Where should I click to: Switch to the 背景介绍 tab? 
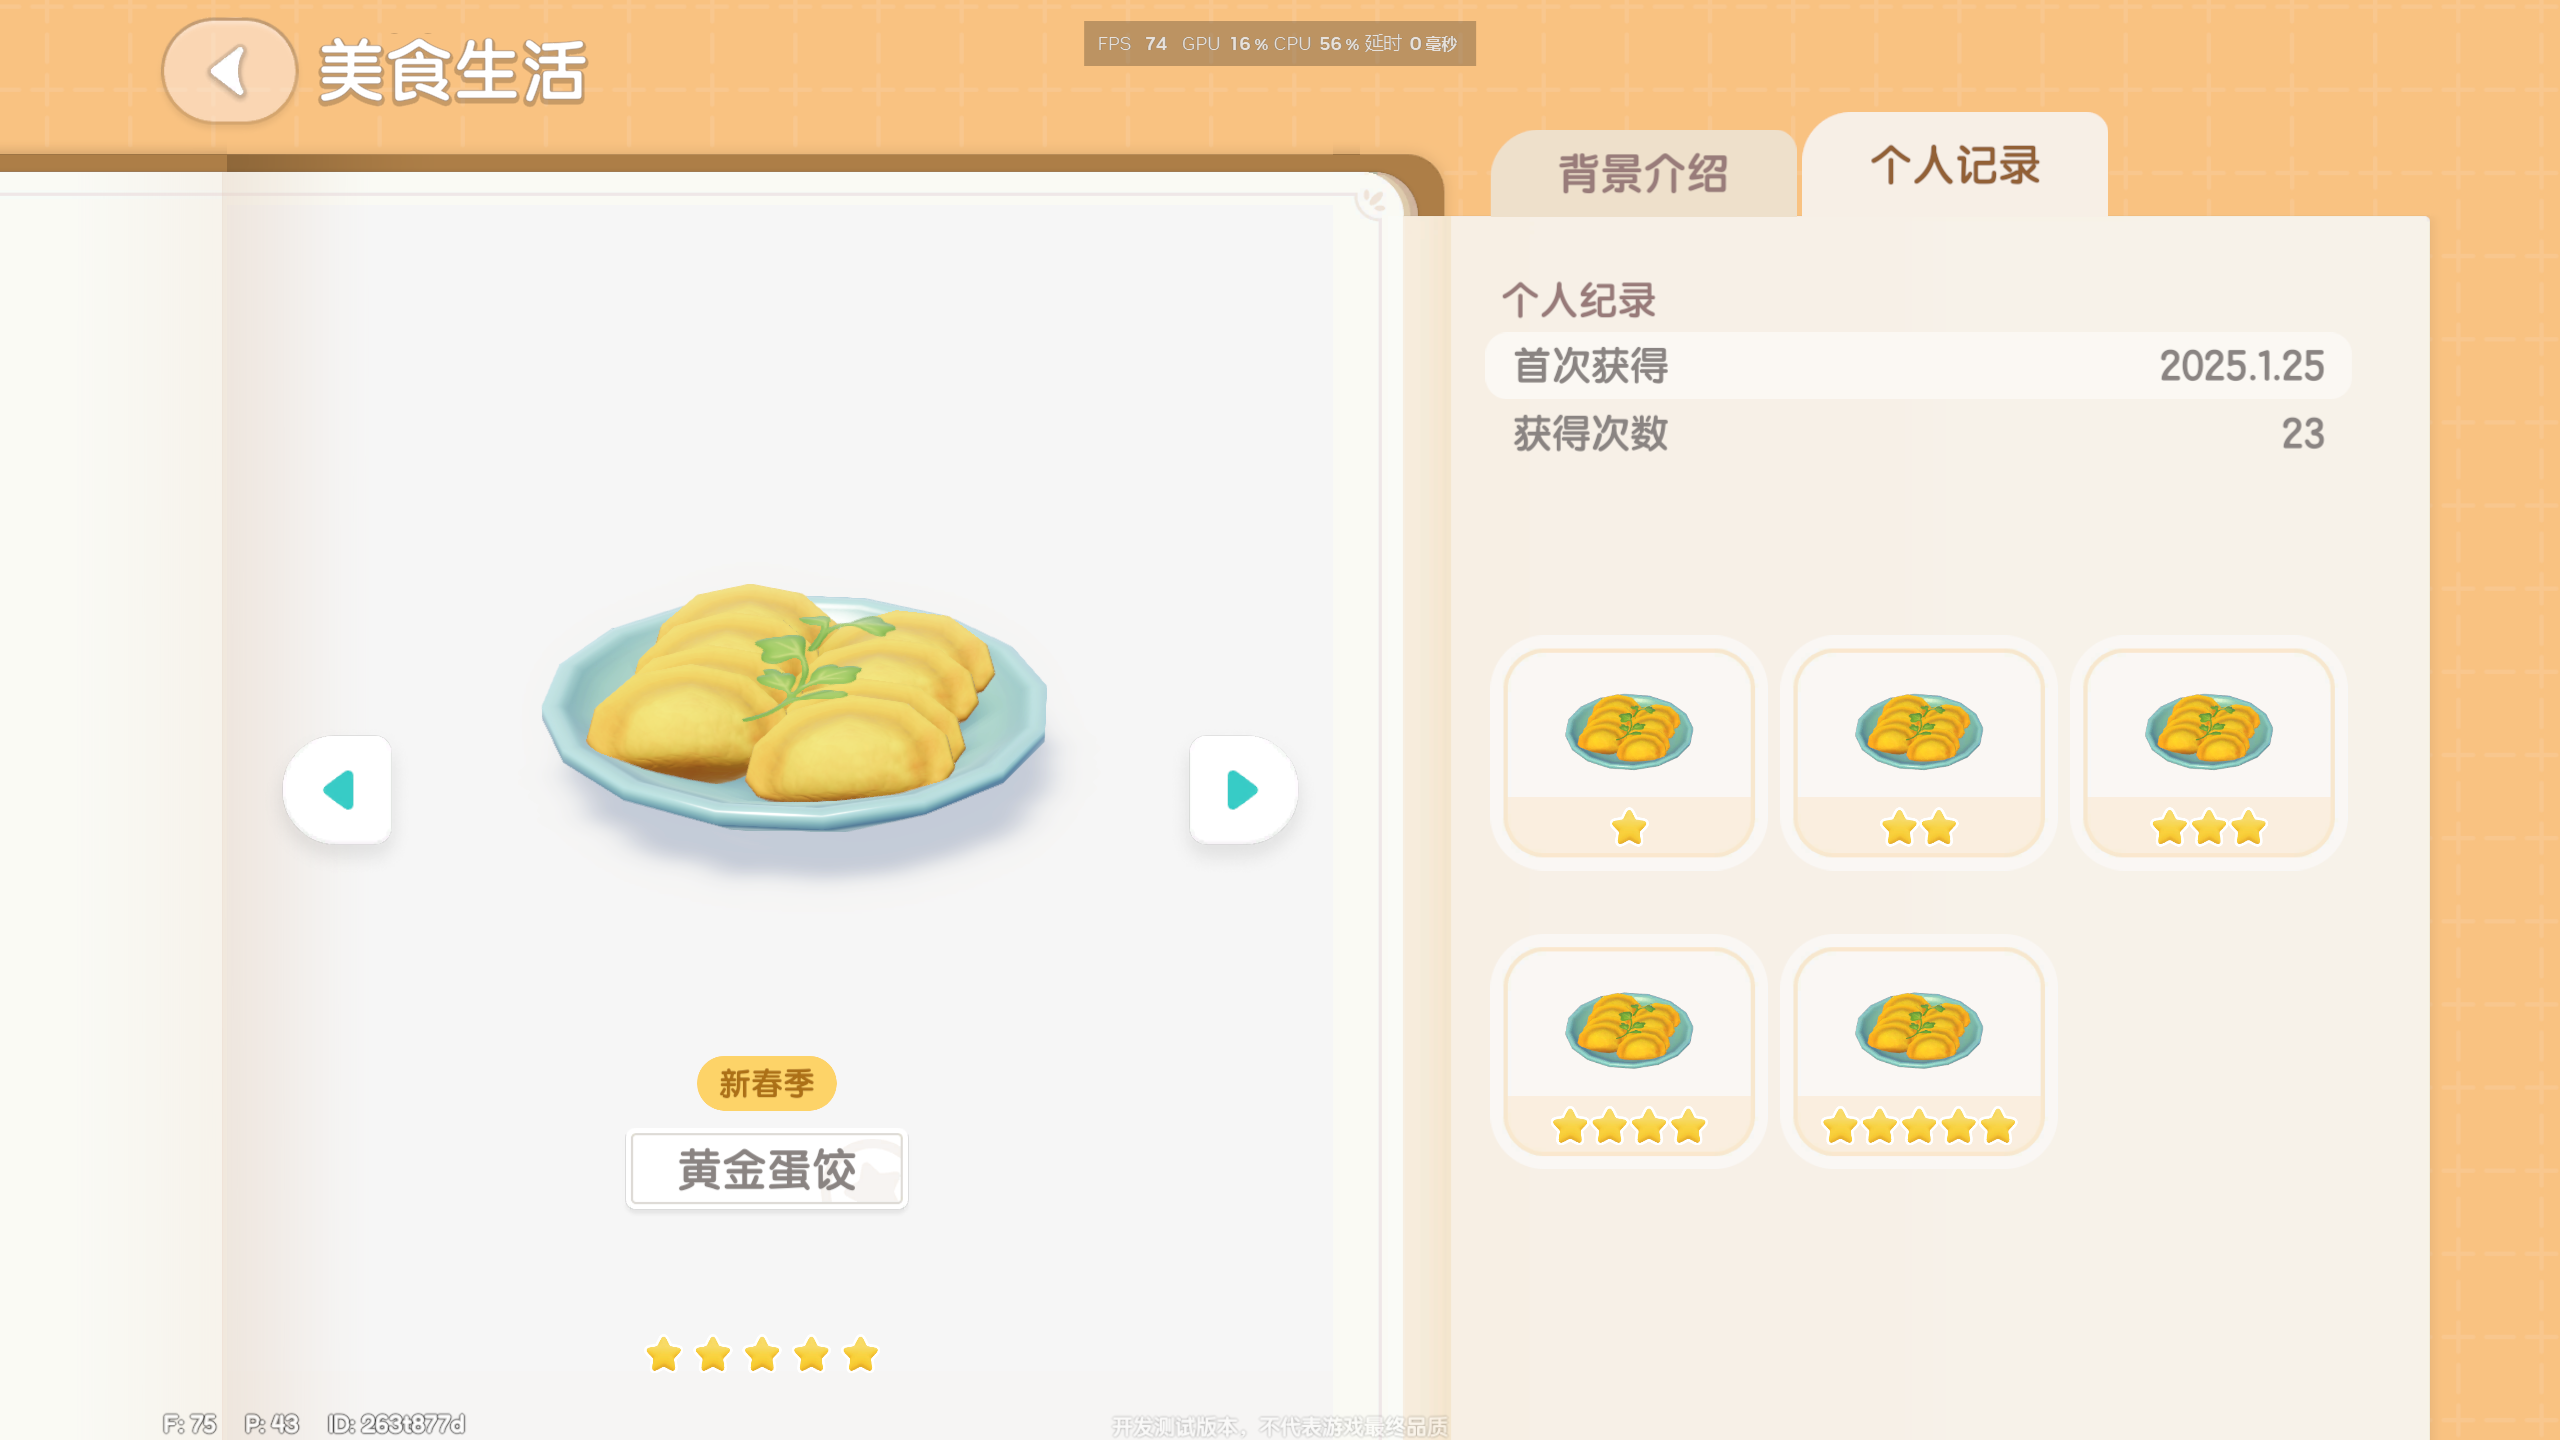click(x=1644, y=173)
